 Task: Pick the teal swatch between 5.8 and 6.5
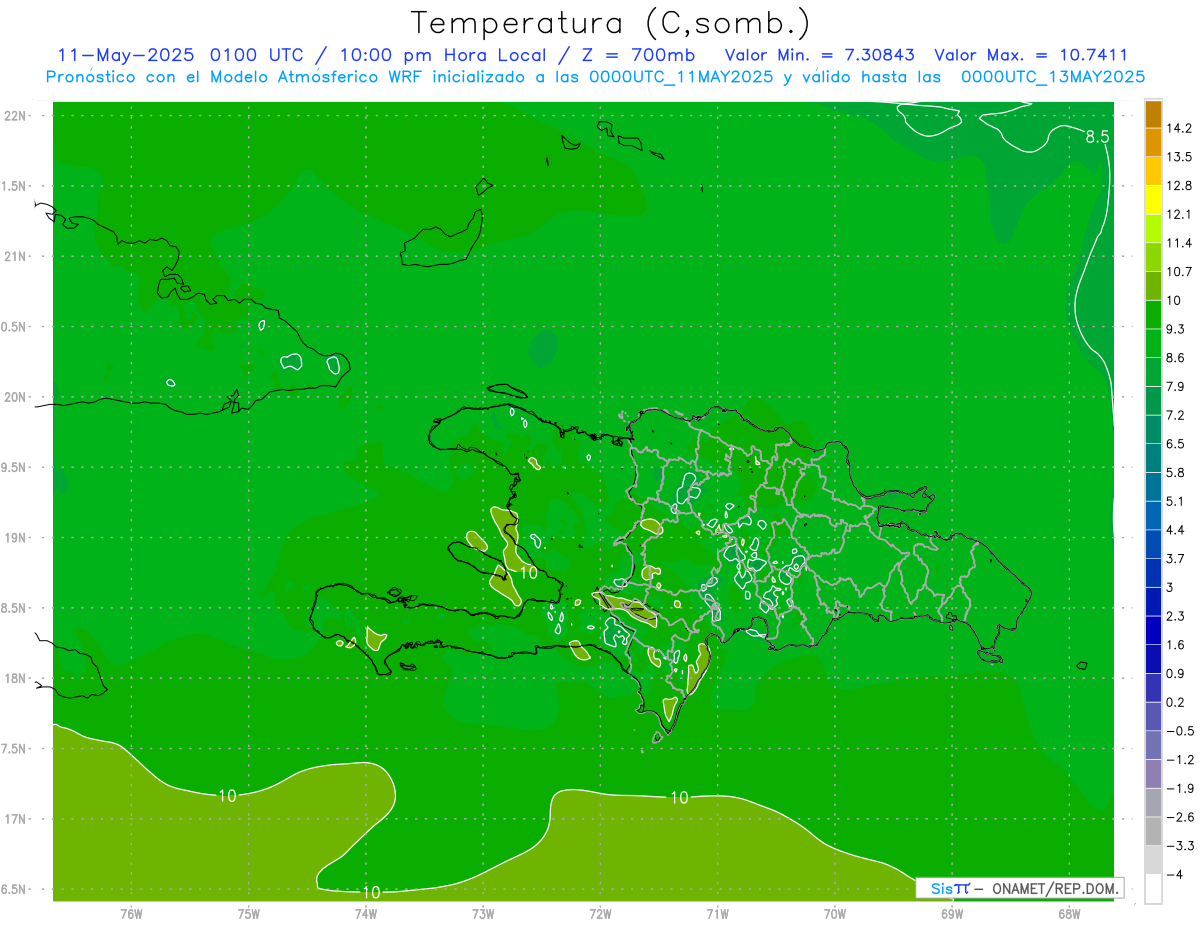point(1153,458)
